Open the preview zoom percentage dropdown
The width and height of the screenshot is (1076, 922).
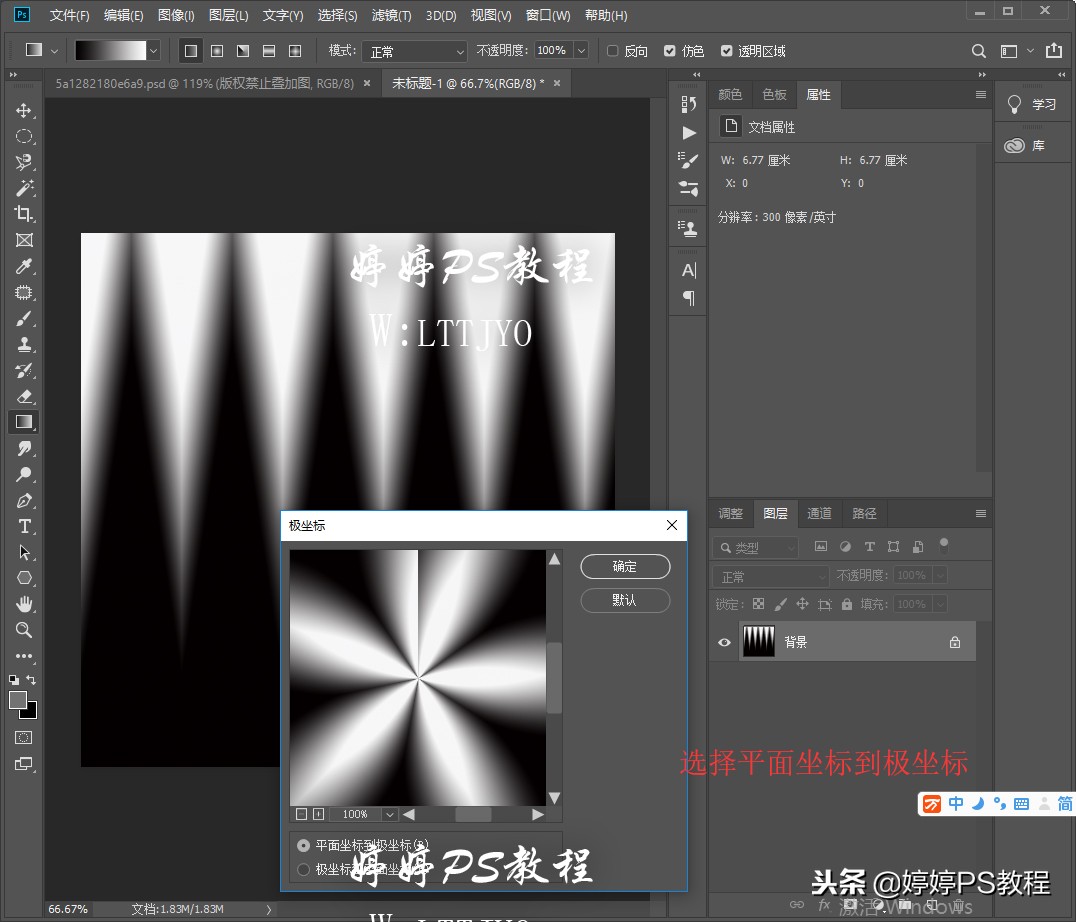tap(389, 814)
